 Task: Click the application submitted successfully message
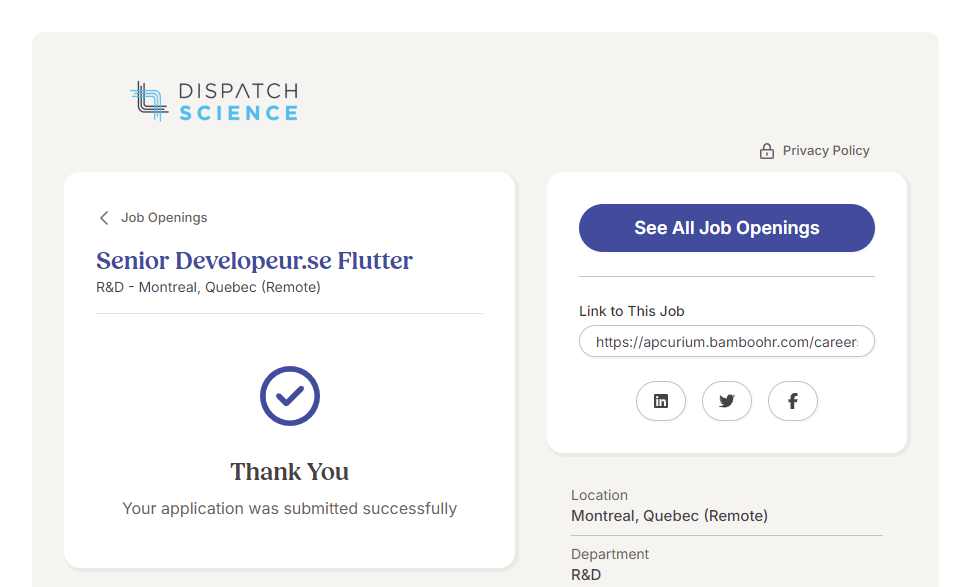290,509
